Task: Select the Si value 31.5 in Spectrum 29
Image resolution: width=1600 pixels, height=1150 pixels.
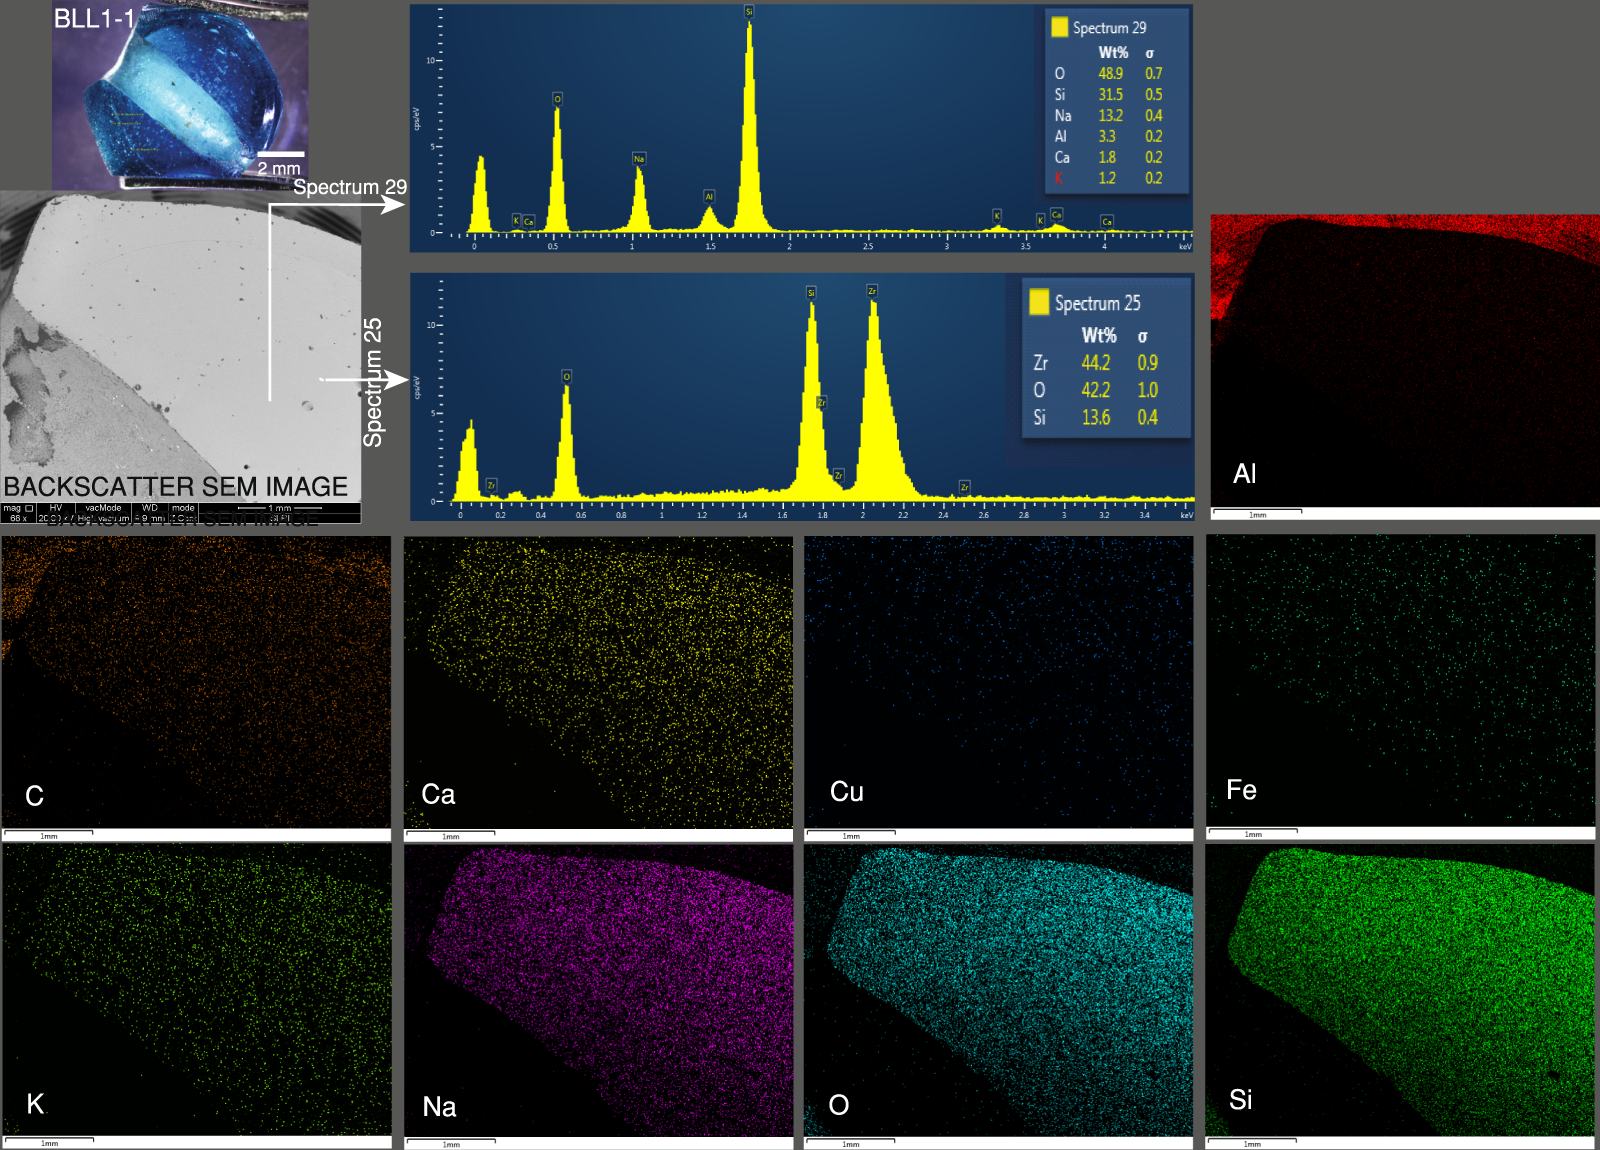Action: (1110, 94)
